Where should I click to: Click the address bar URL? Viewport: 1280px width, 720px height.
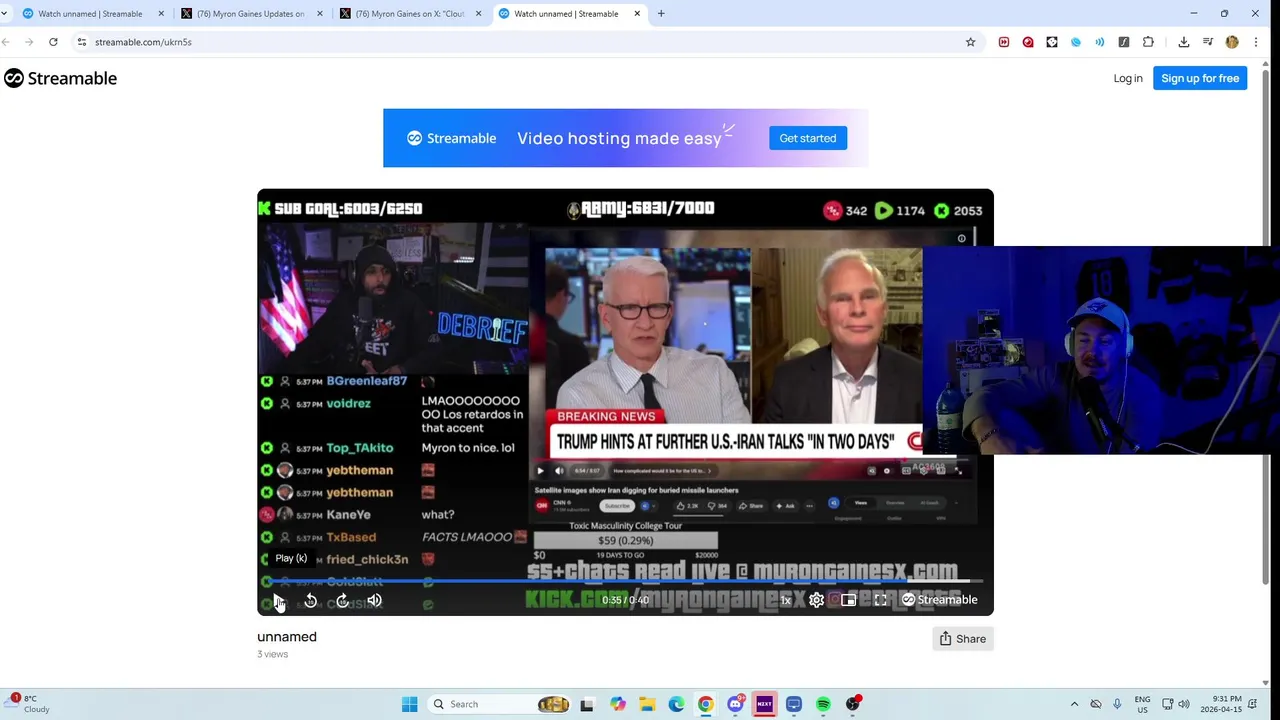pyautogui.click(x=143, y=42)
